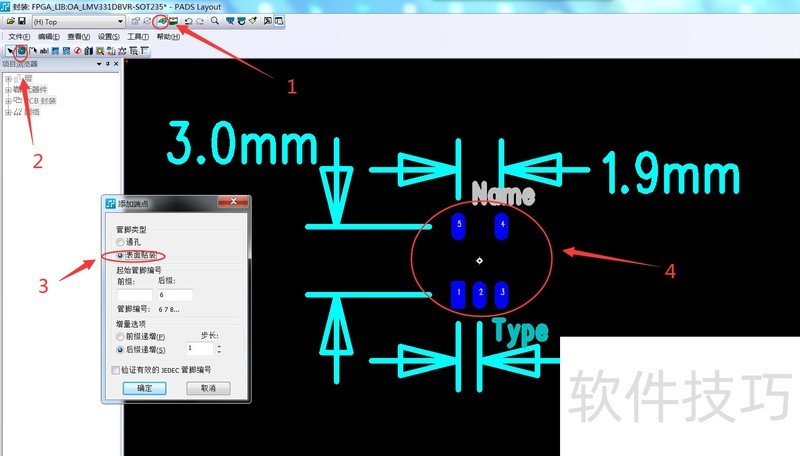The width and height of the screenshot is (800, 456).
Task: Click the Open file icon in toolbar
Action: click(x=9, y=20)
